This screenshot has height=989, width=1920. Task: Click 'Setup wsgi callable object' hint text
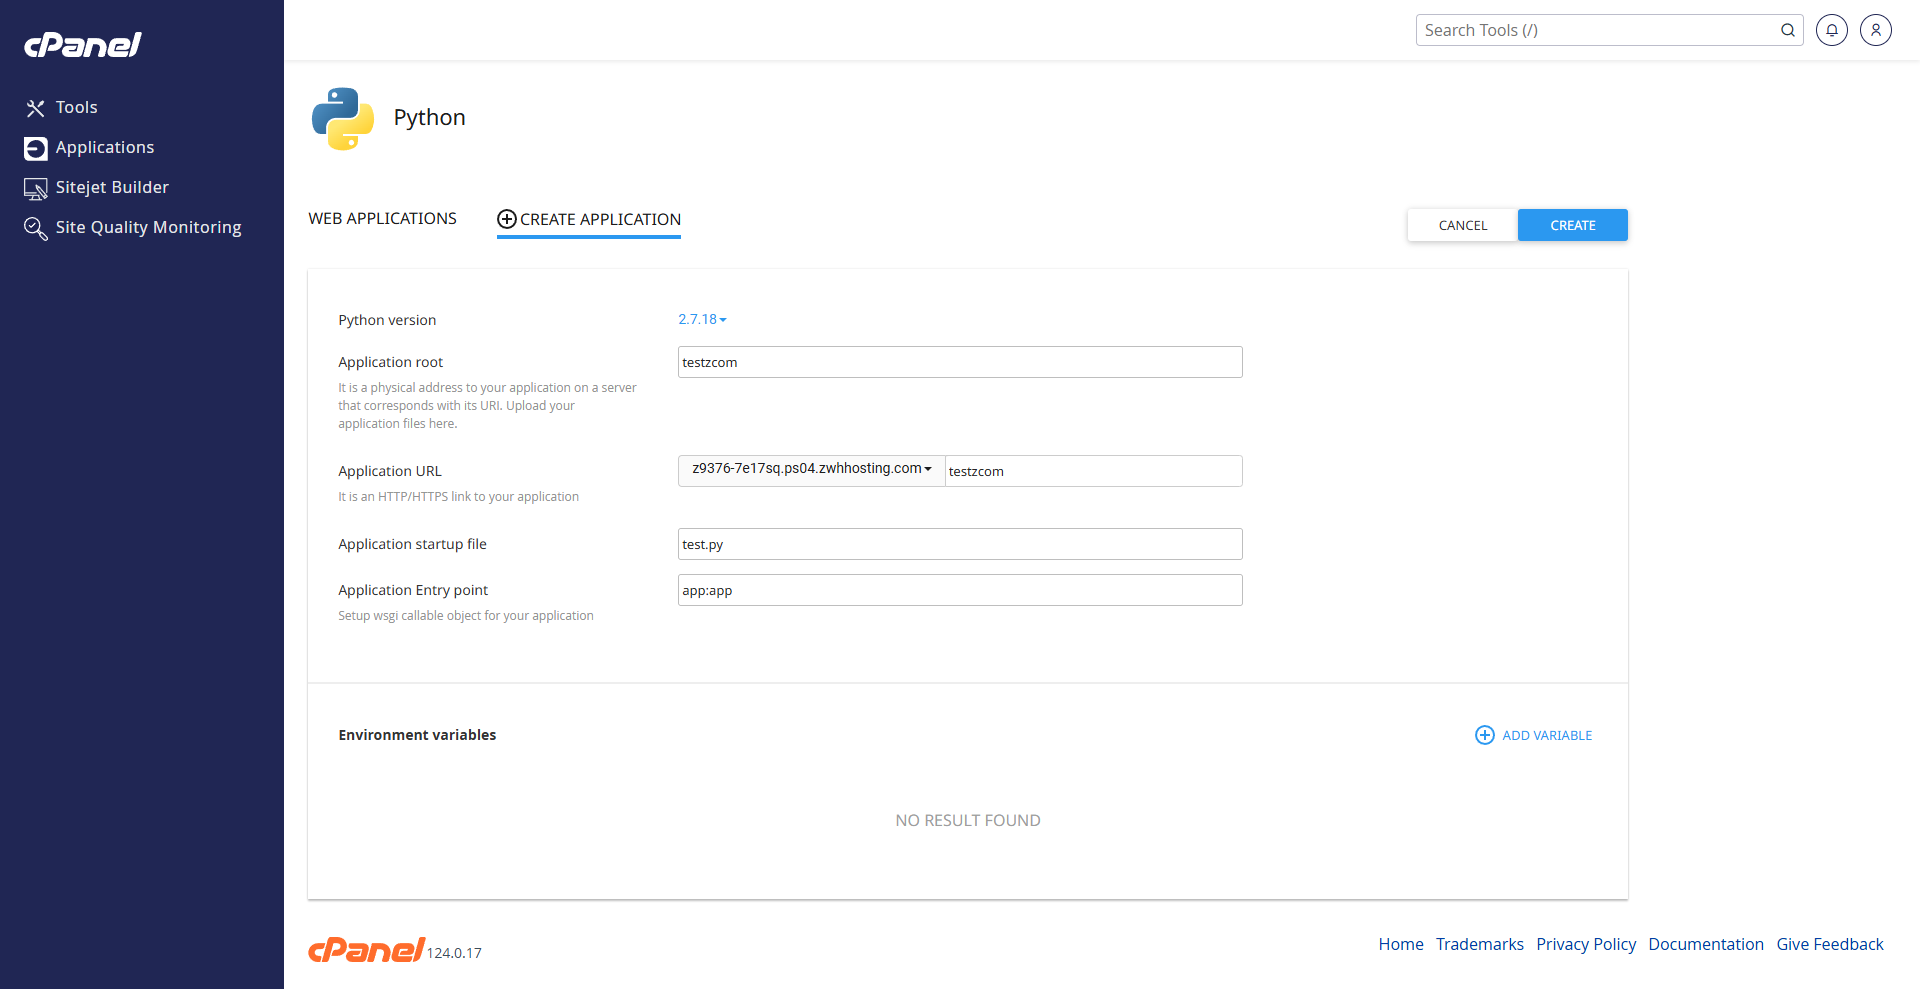[466, 616]
